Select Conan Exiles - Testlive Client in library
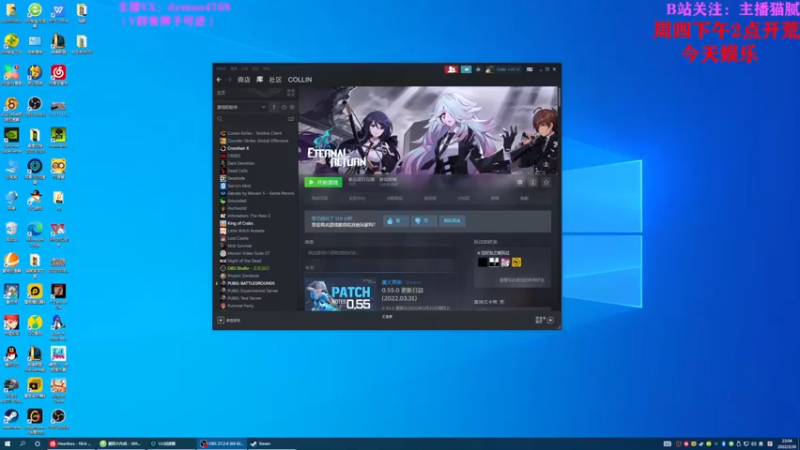The height and width of the screenshot is (450, 800). tap(254, 133)
